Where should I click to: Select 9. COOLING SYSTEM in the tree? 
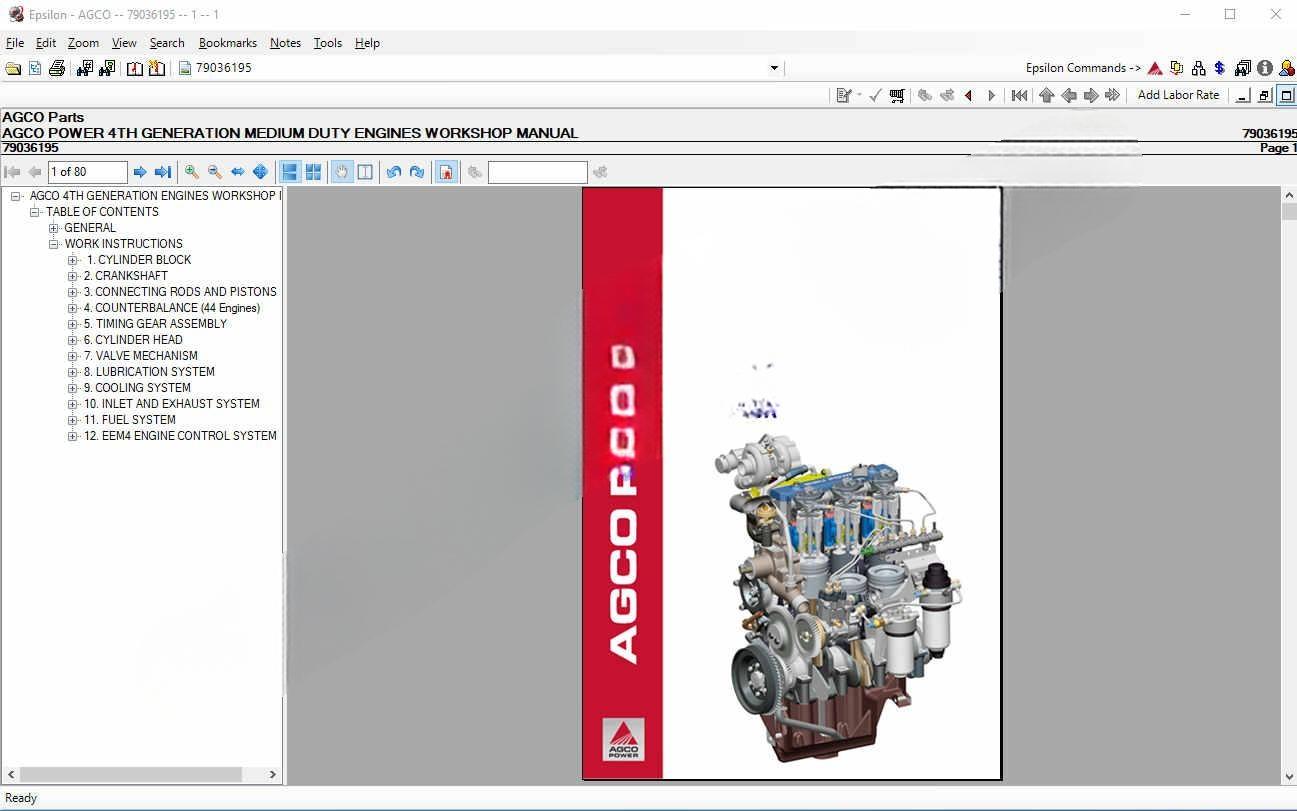137,388
